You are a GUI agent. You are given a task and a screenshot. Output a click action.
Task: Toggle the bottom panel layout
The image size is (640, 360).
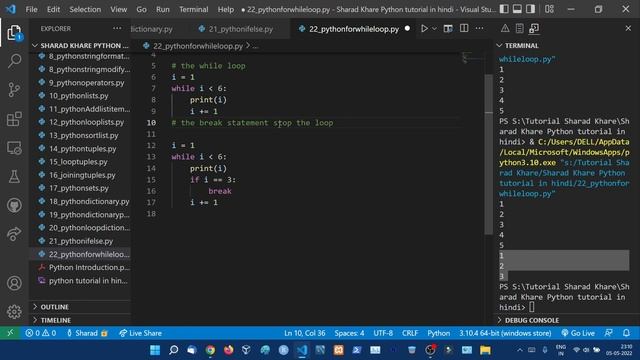pyautogui.click(x=517, y=9)
